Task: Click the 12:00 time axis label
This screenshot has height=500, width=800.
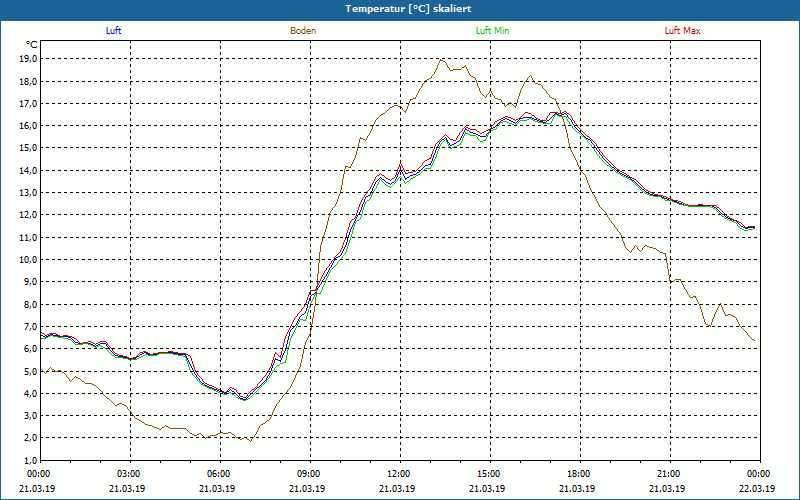Action: point(400,474)
